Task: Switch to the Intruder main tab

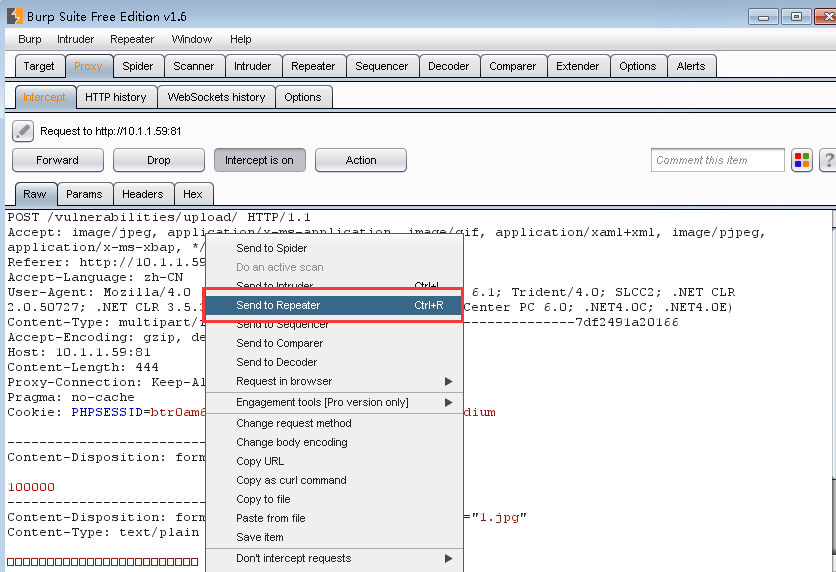Action: coord(253,66)
